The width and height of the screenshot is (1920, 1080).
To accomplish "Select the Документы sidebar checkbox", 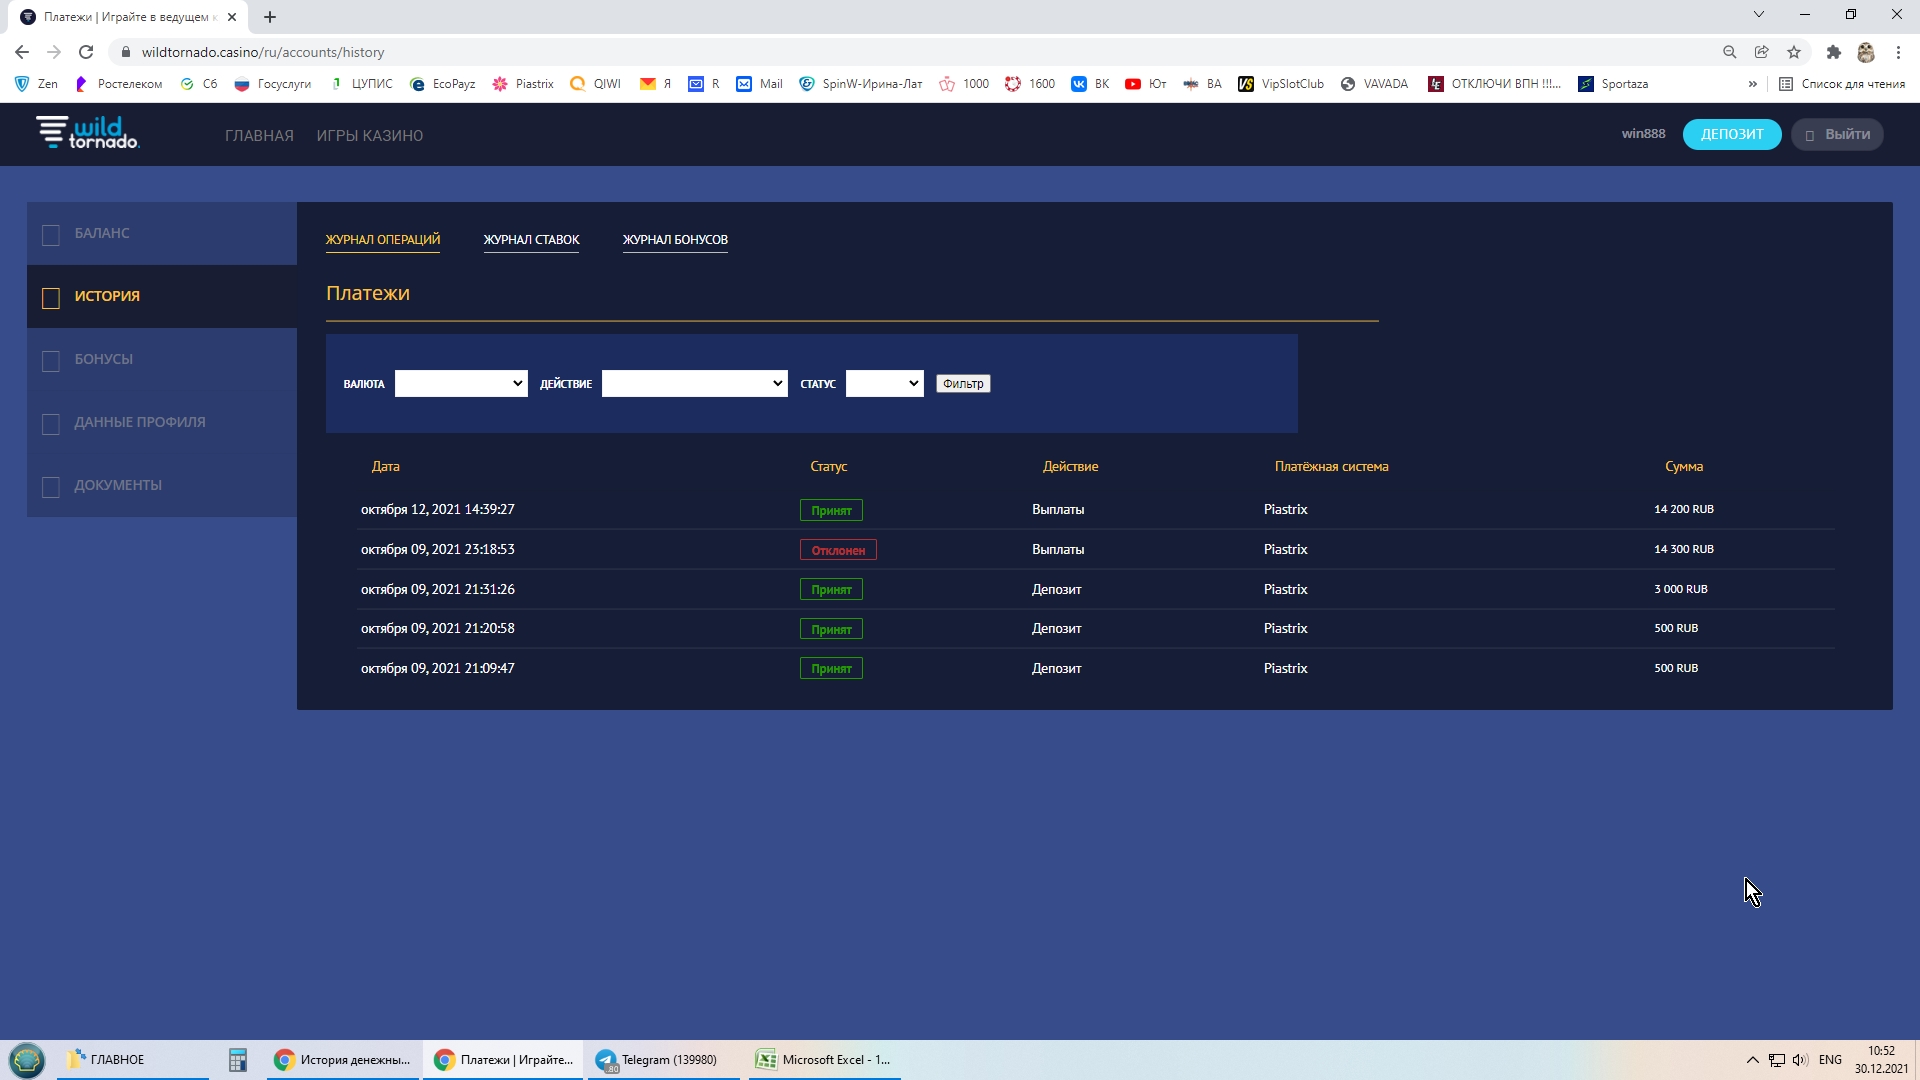I will pyautogui.click(x=51, y=487).
